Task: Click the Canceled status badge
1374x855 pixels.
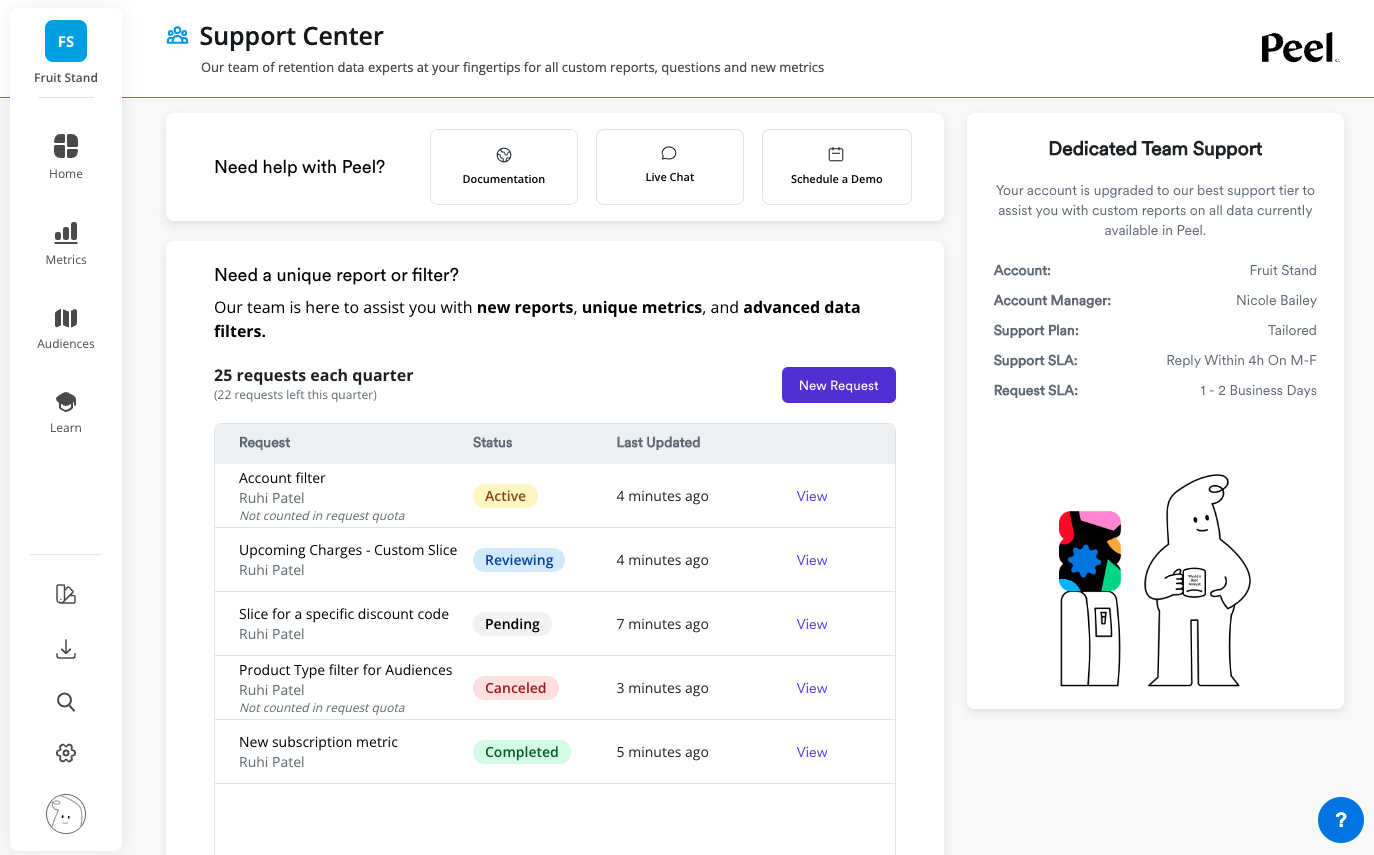Action: pyautogui.click(x=516, y=688)
